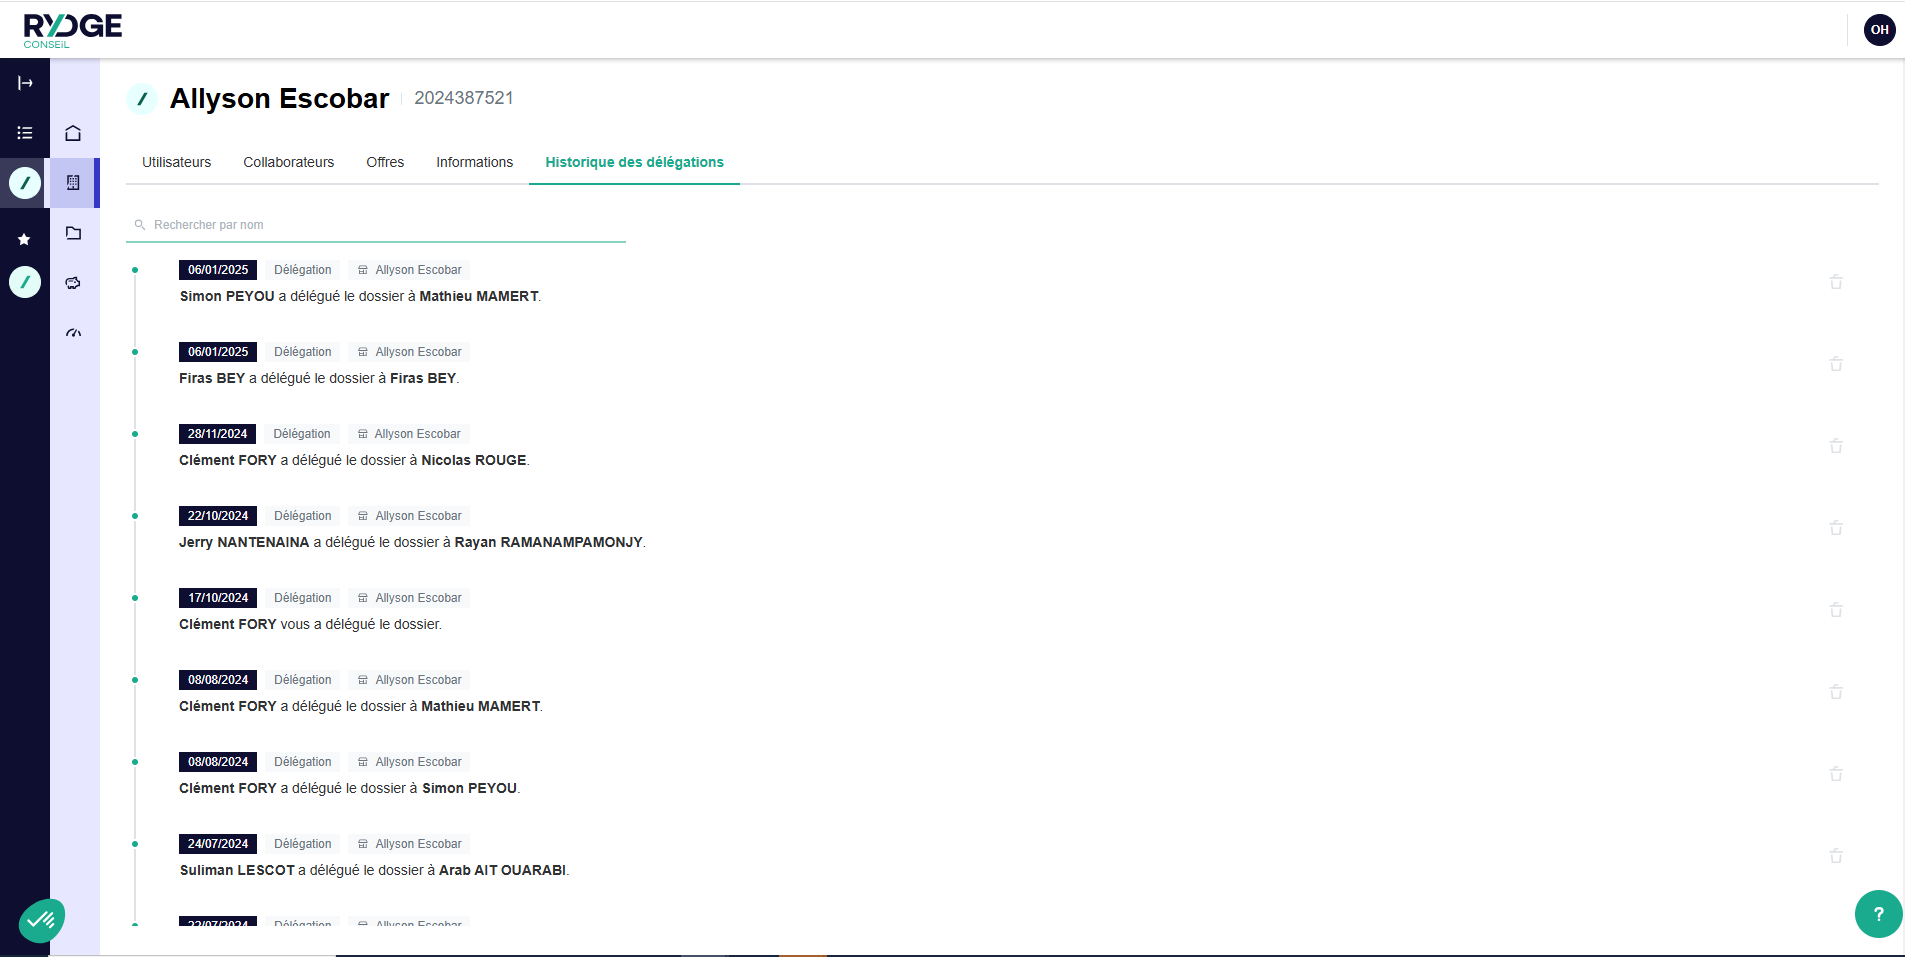The height and width of the screenshot is (957, 1905).
Task: Click text 'Clément FORY a délégué le dossier à Mathieu MAMERT'
Action: coord(361,706)
